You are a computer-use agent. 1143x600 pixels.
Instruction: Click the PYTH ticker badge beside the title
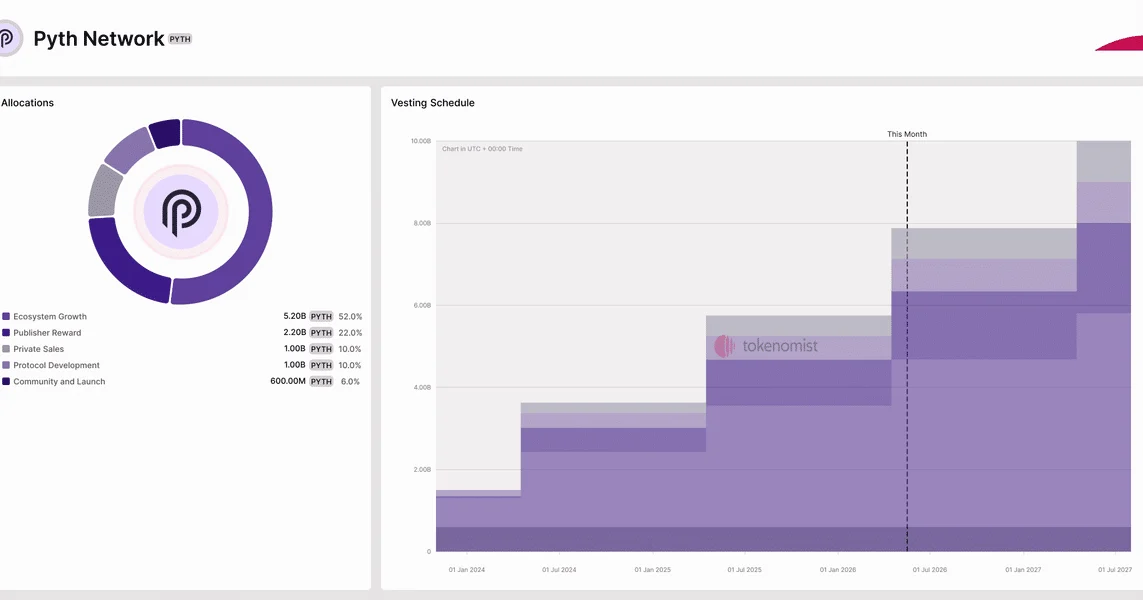(x=180, y=39)
